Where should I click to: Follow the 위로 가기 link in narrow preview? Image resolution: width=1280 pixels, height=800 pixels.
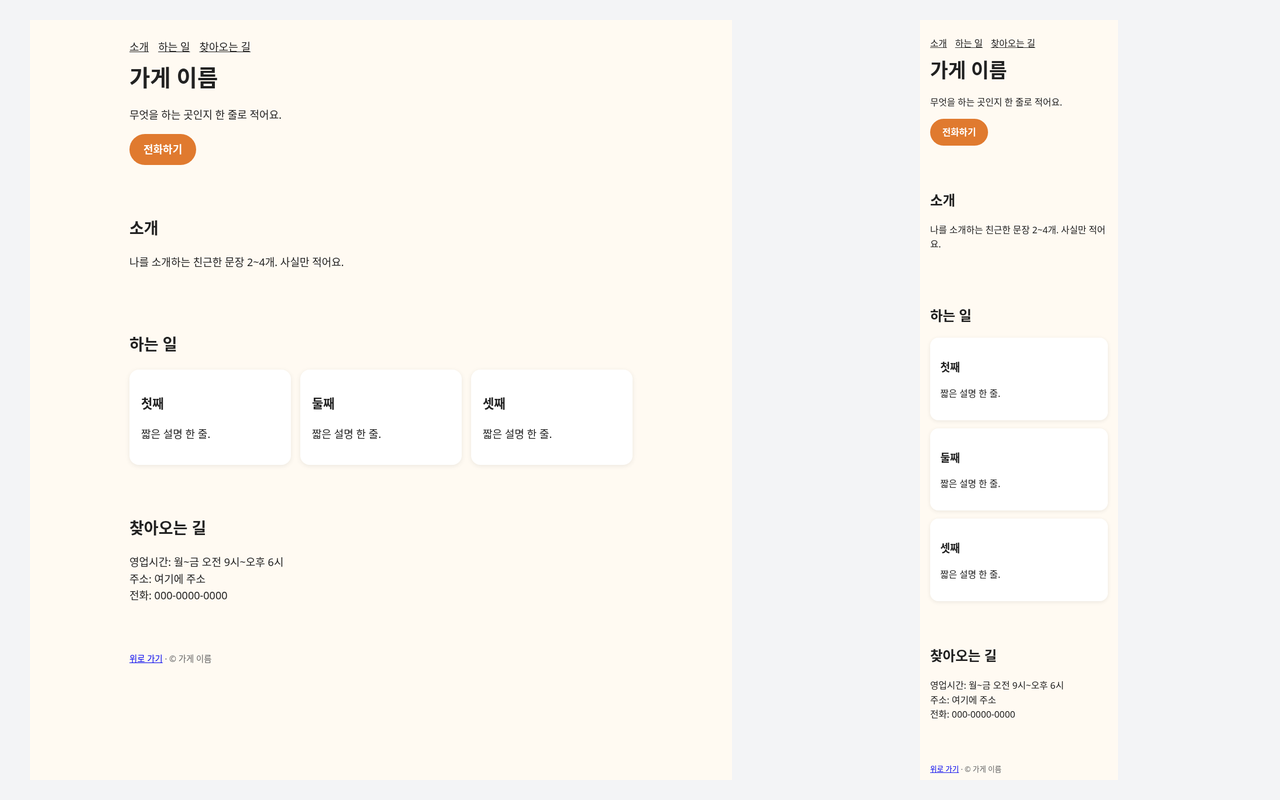(x=944, y=769)
